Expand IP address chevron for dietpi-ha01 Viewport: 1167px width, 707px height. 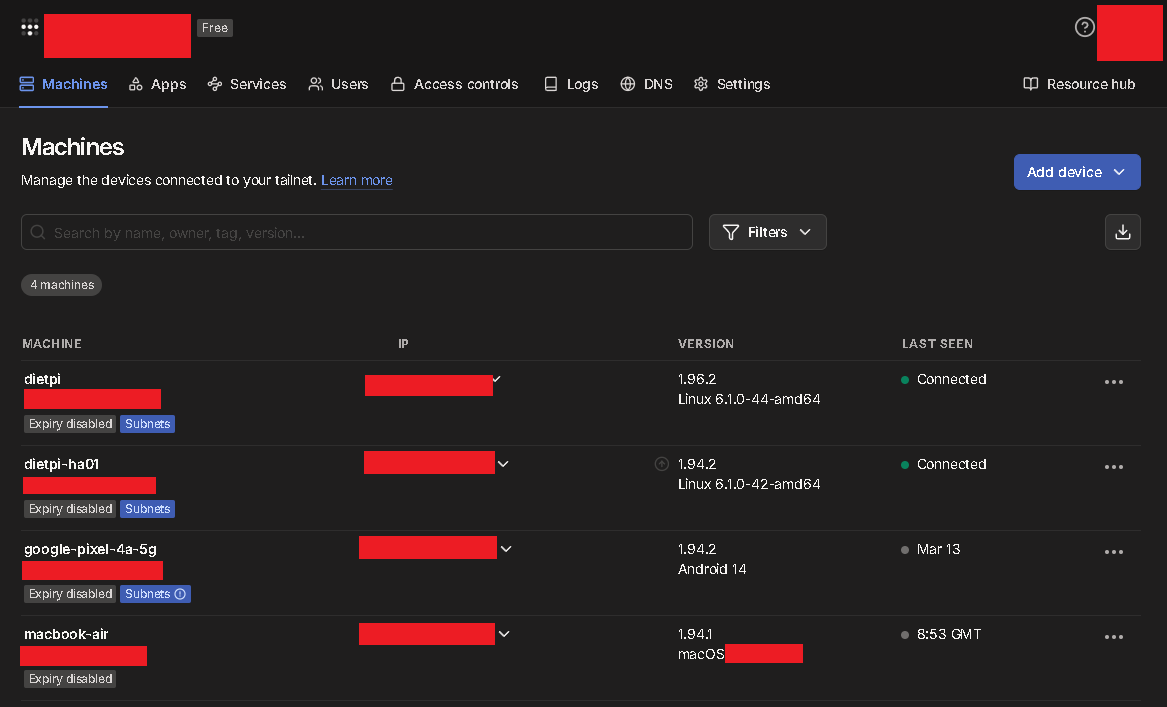[503, 464]
